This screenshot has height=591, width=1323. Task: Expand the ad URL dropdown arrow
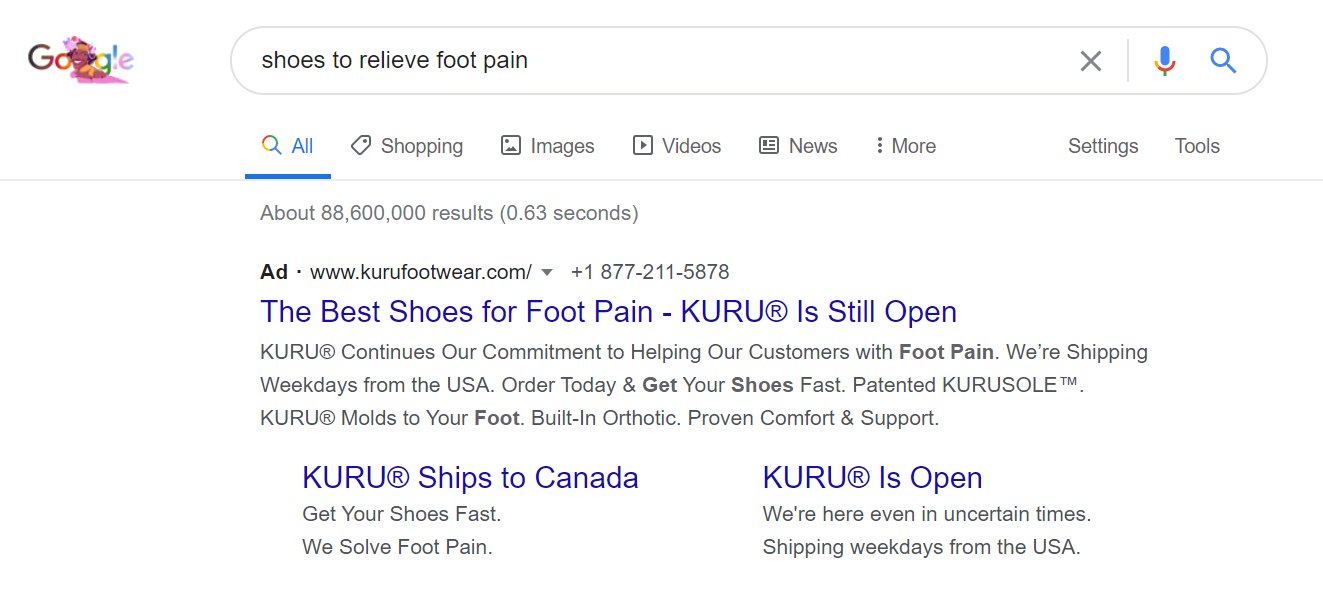(x=547, y=272)
